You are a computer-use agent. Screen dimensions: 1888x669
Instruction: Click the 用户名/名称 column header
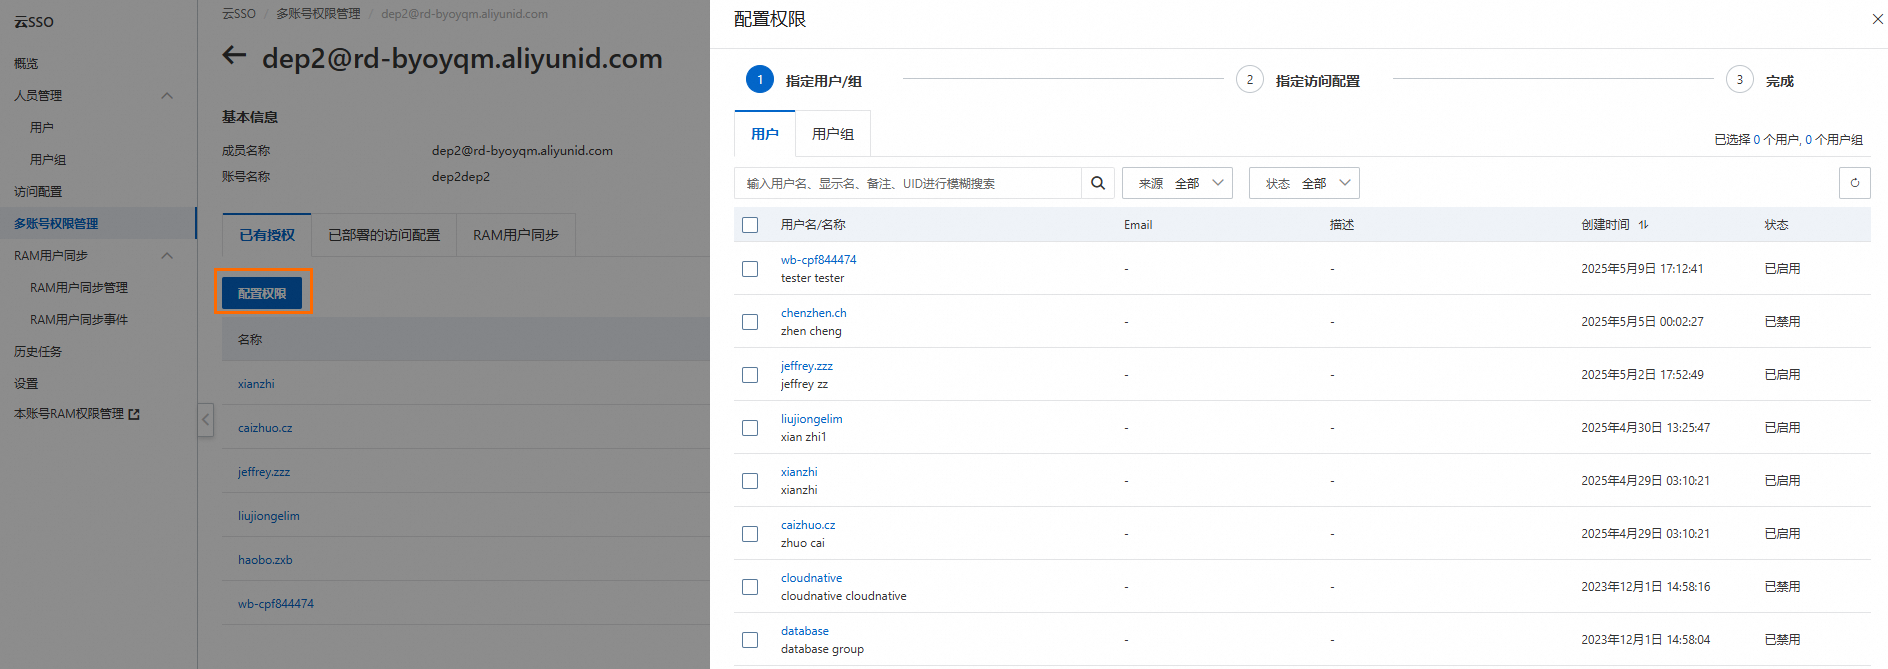[x=813, y=225]
